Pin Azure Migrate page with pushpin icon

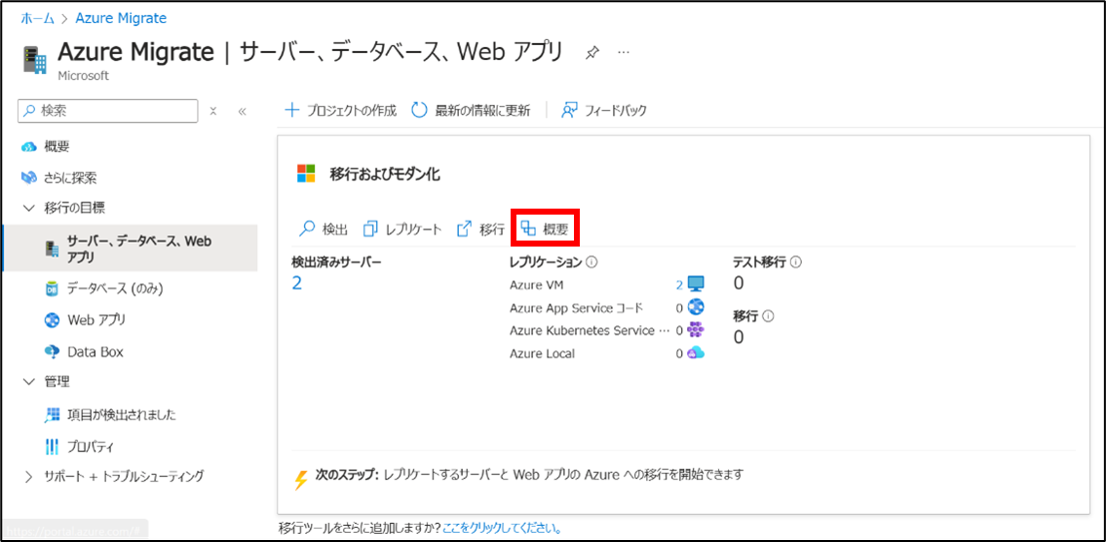pyautogui.click(x=592, y=53)
